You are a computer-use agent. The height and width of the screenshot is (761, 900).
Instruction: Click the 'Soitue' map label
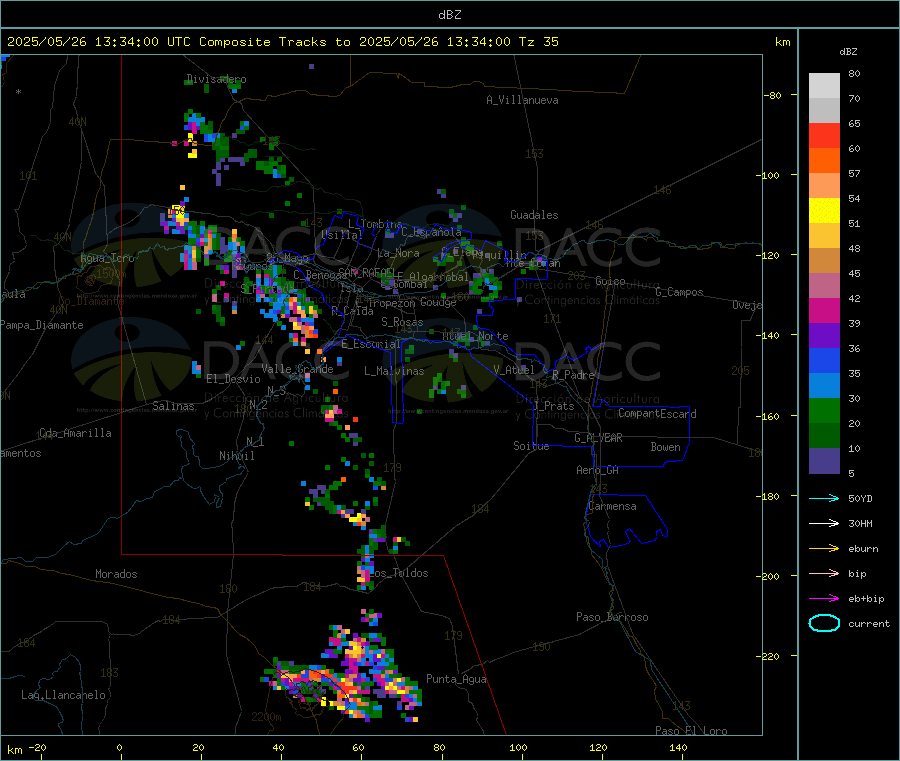pyautogui.click(x=531, y=446)
